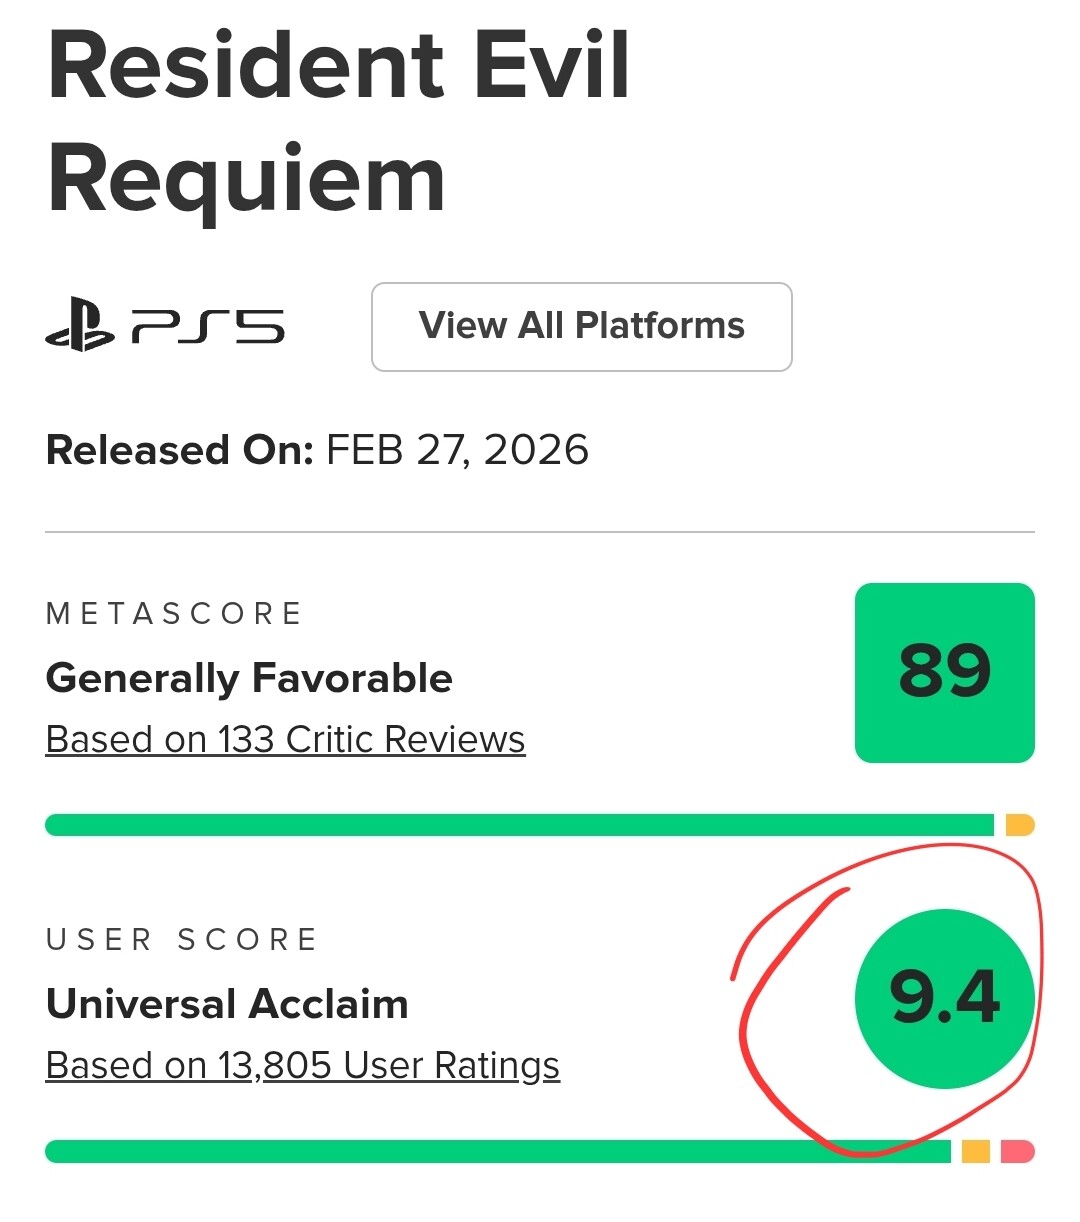The image size is (1080, 1222).
Task: Open the View All Platforms button
Action: coord(581,326)
